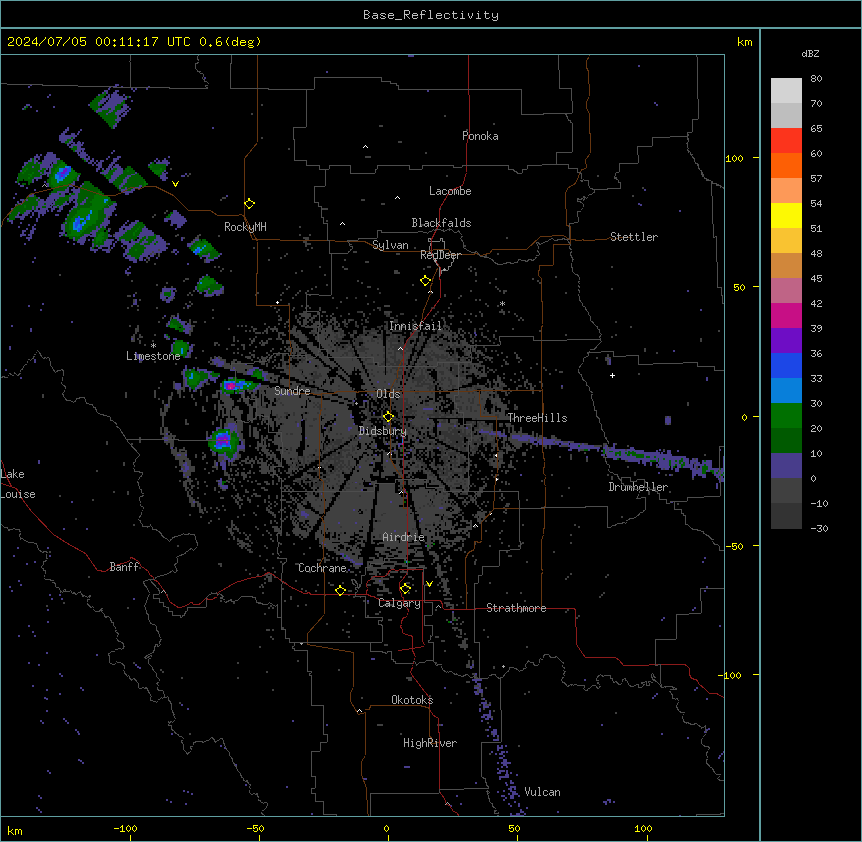Click the Base_Reflectivity title

coord(431,15)
